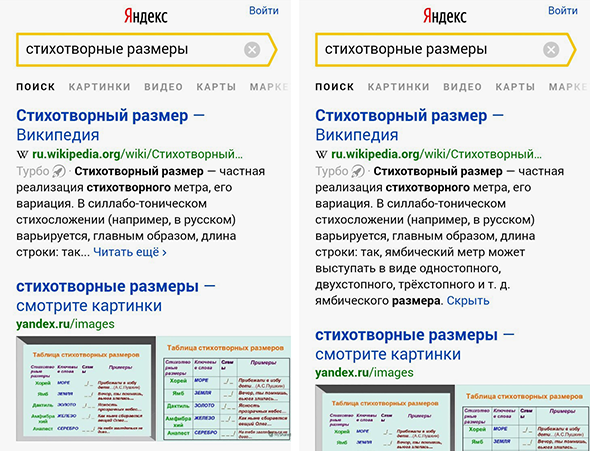Open second table thumbnail in right screenshot
The image size is (590, 451).
tap(523, 418)
